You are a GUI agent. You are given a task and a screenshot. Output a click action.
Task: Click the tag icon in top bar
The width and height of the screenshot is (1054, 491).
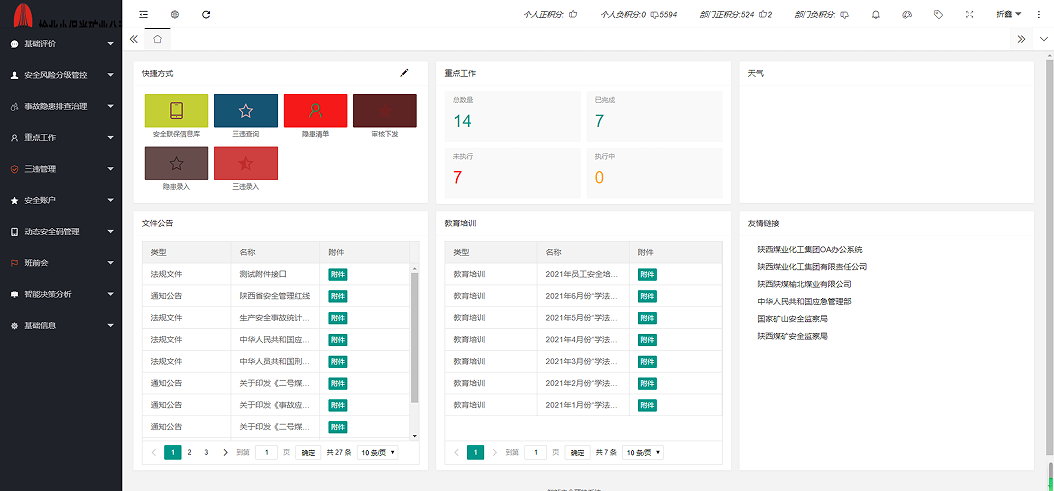[938, 14]
